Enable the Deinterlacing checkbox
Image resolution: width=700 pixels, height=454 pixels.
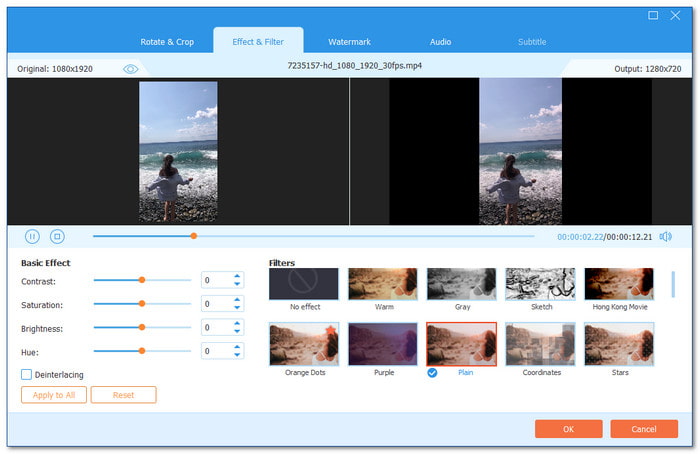[x=26, y=374]
